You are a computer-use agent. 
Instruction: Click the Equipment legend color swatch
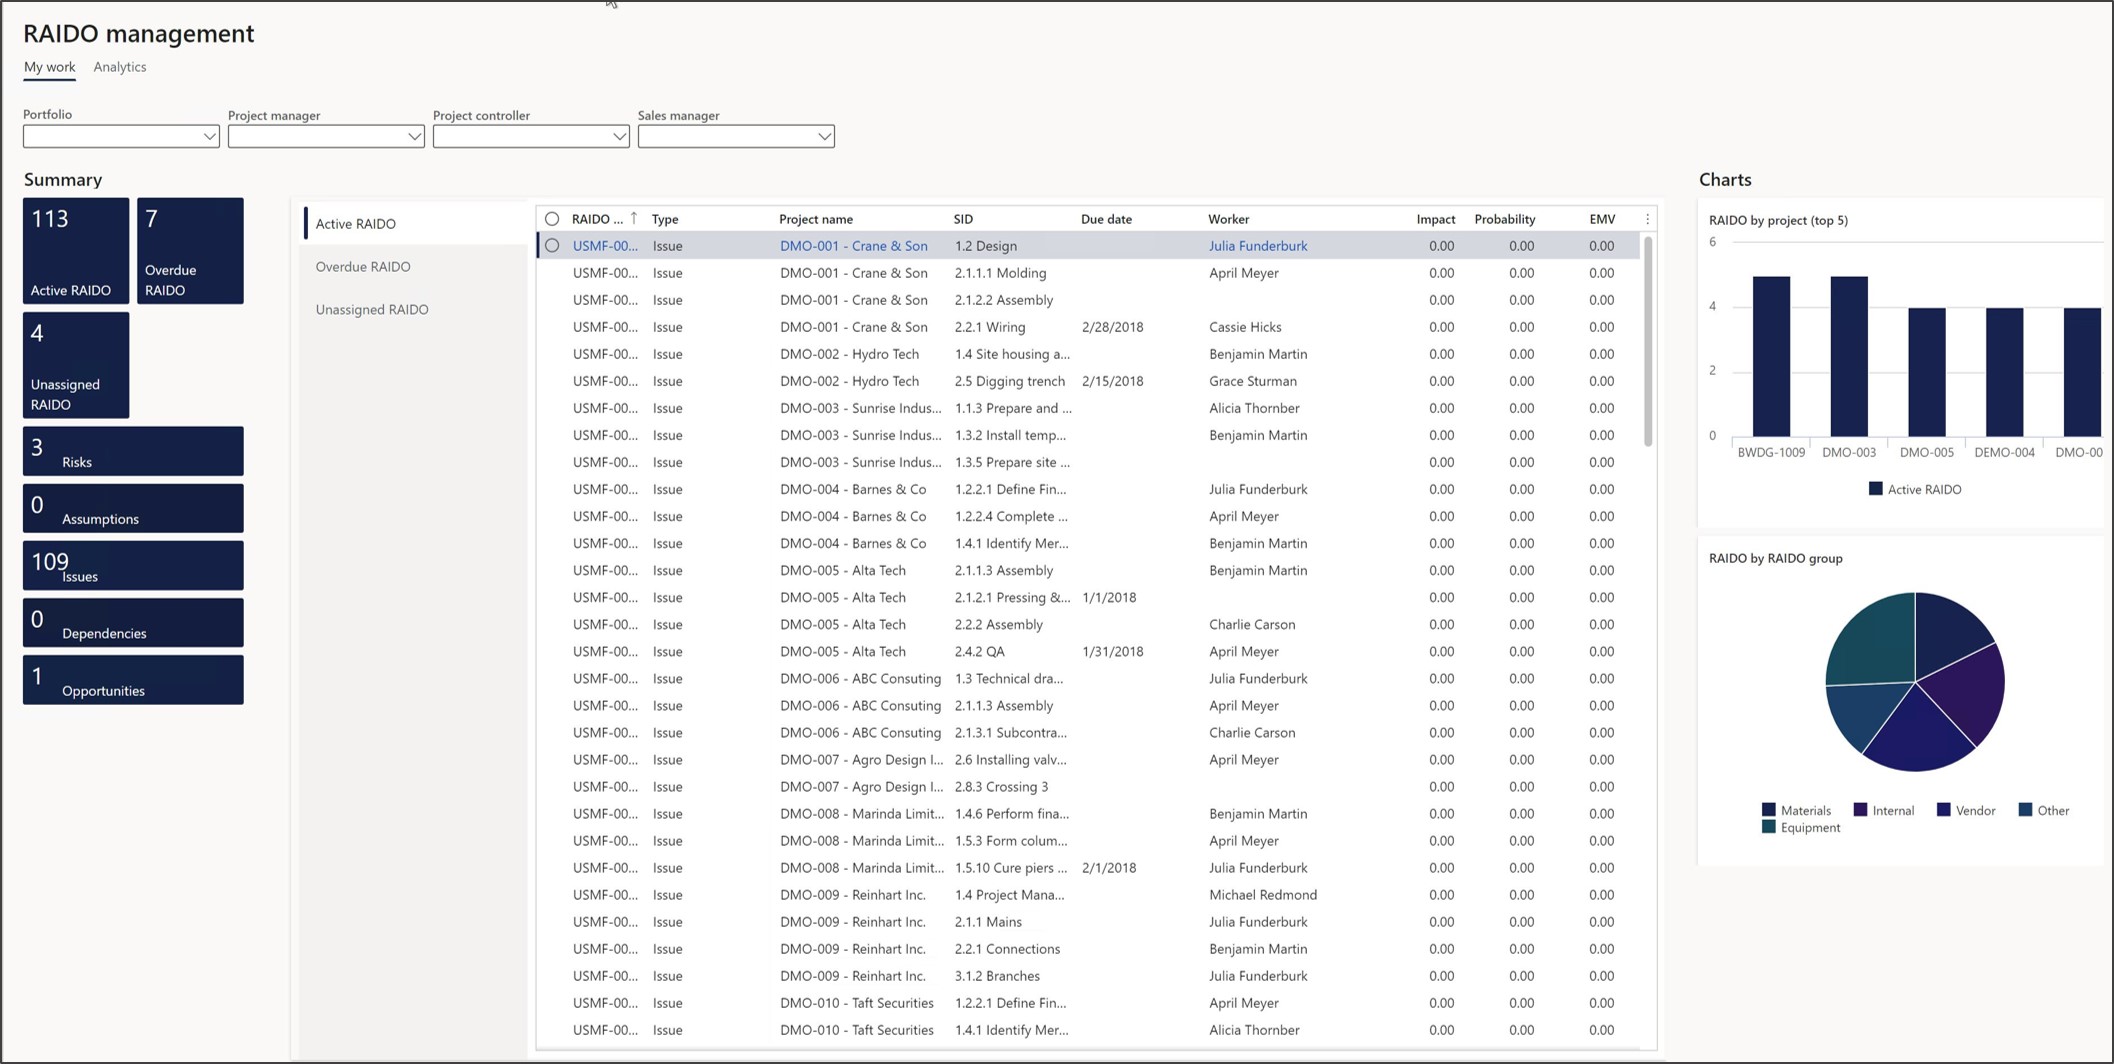(x=1768, y=828)
